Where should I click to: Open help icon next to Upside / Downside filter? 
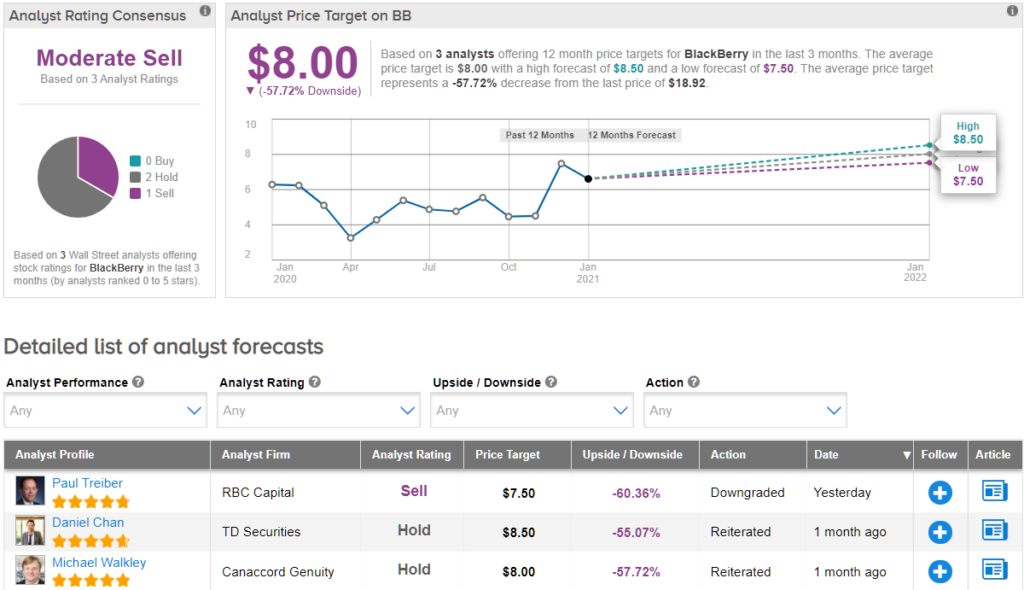pyautogui.click(x=551, y=382)
